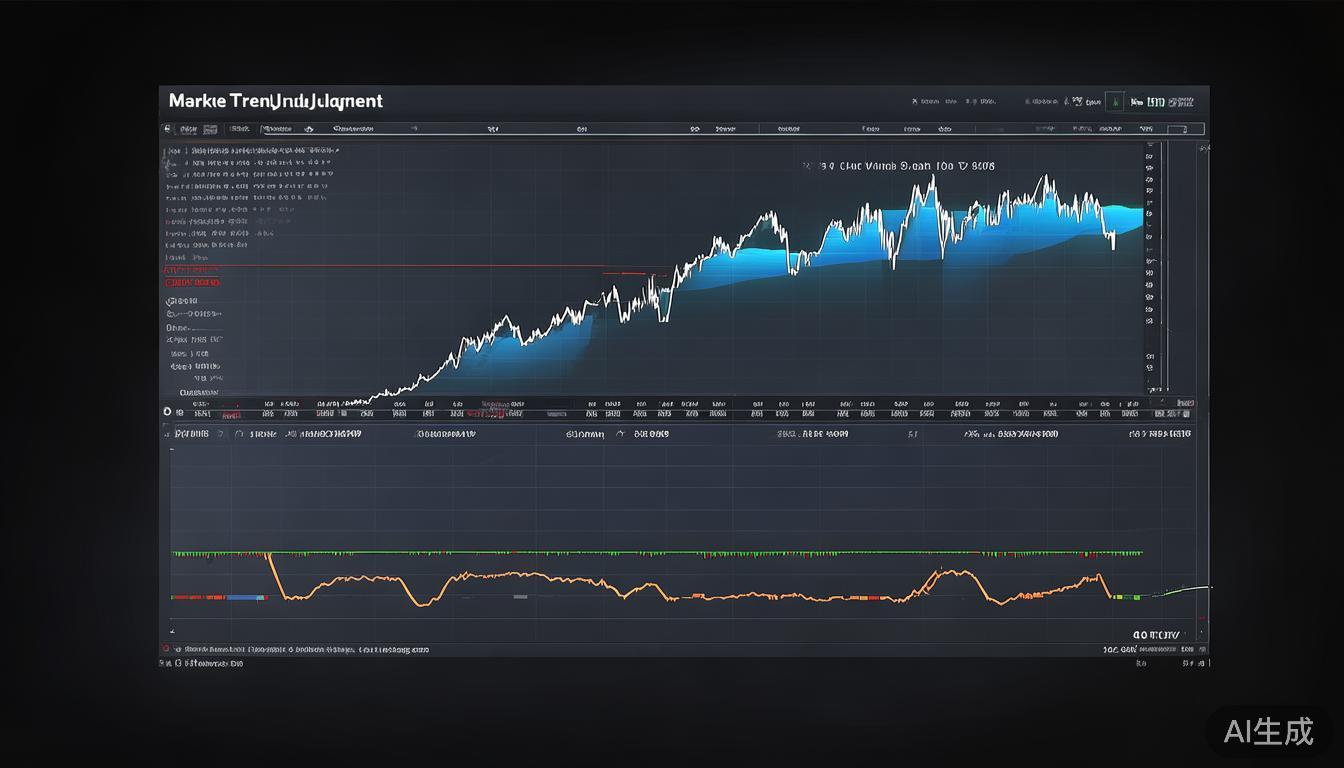Click the tiny icon at top-right corner of price axis
Screen dimensions: 1344x768
(x=1203, y=148)
